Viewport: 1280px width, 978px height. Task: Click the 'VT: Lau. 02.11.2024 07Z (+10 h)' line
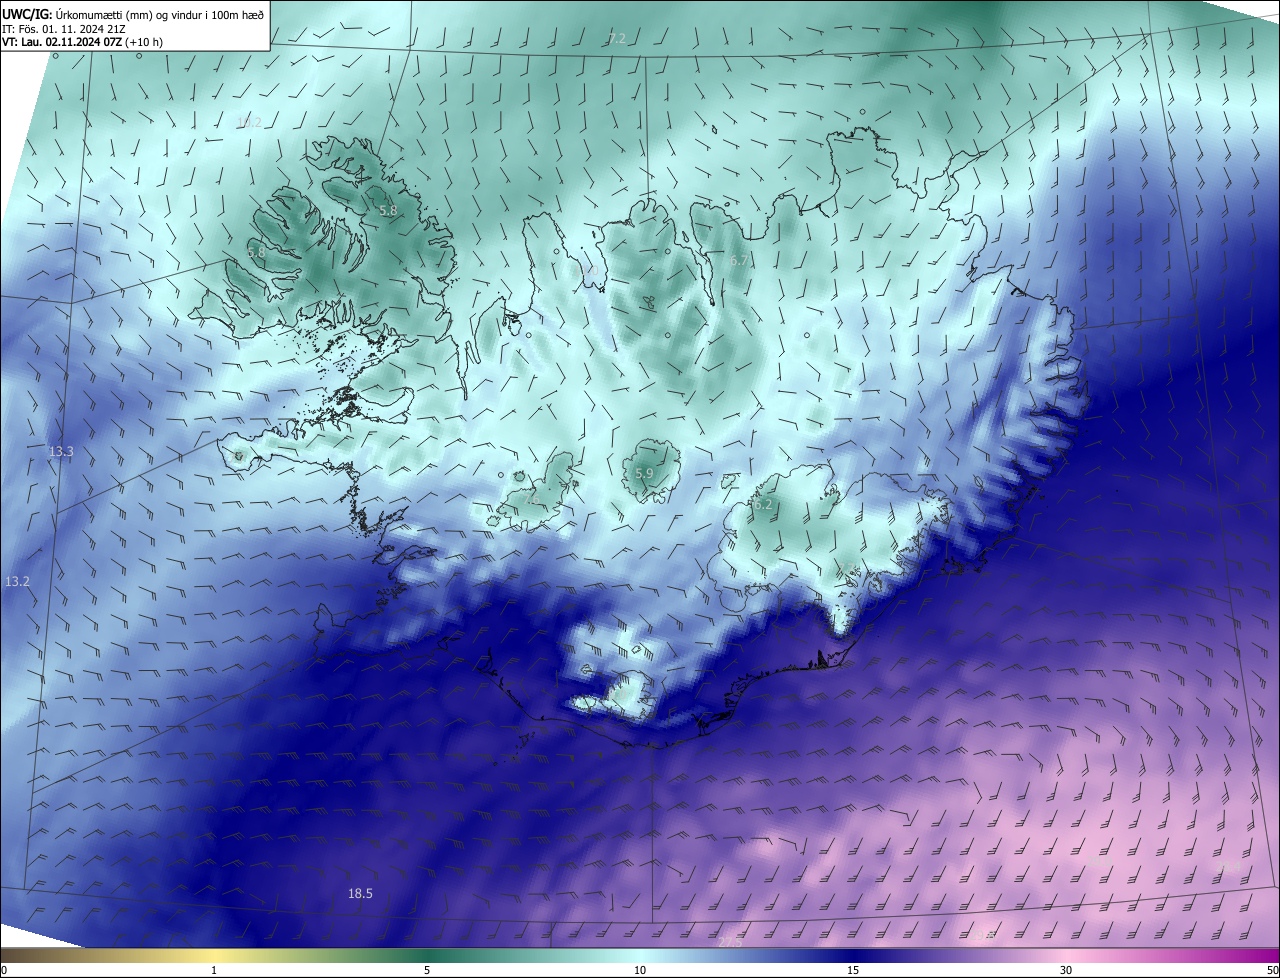[83, 42]
